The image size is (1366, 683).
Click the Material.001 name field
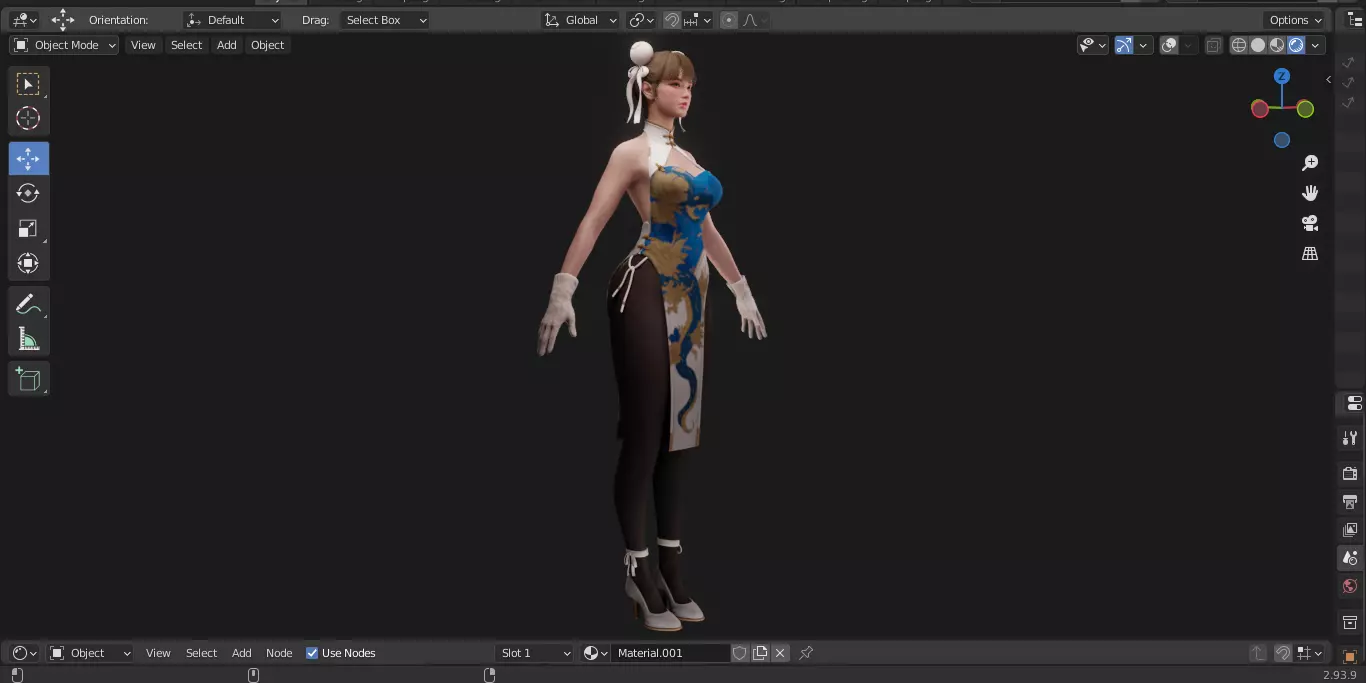point(670,653)
